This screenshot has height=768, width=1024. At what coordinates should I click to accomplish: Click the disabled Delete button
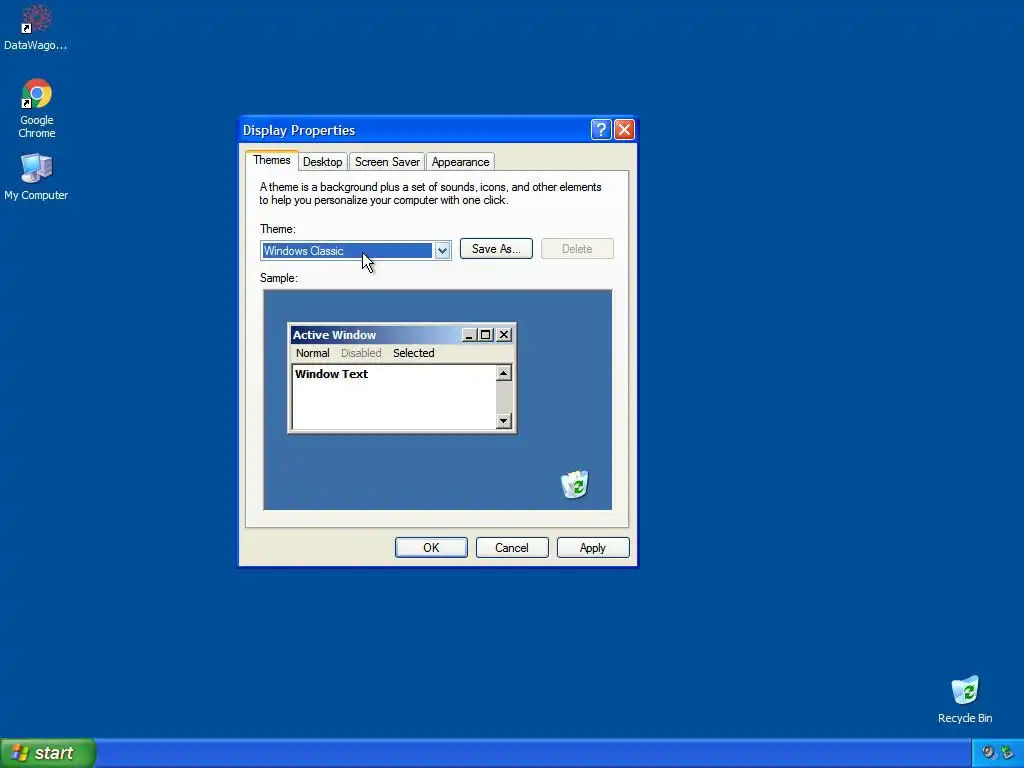tap(577, 249)
